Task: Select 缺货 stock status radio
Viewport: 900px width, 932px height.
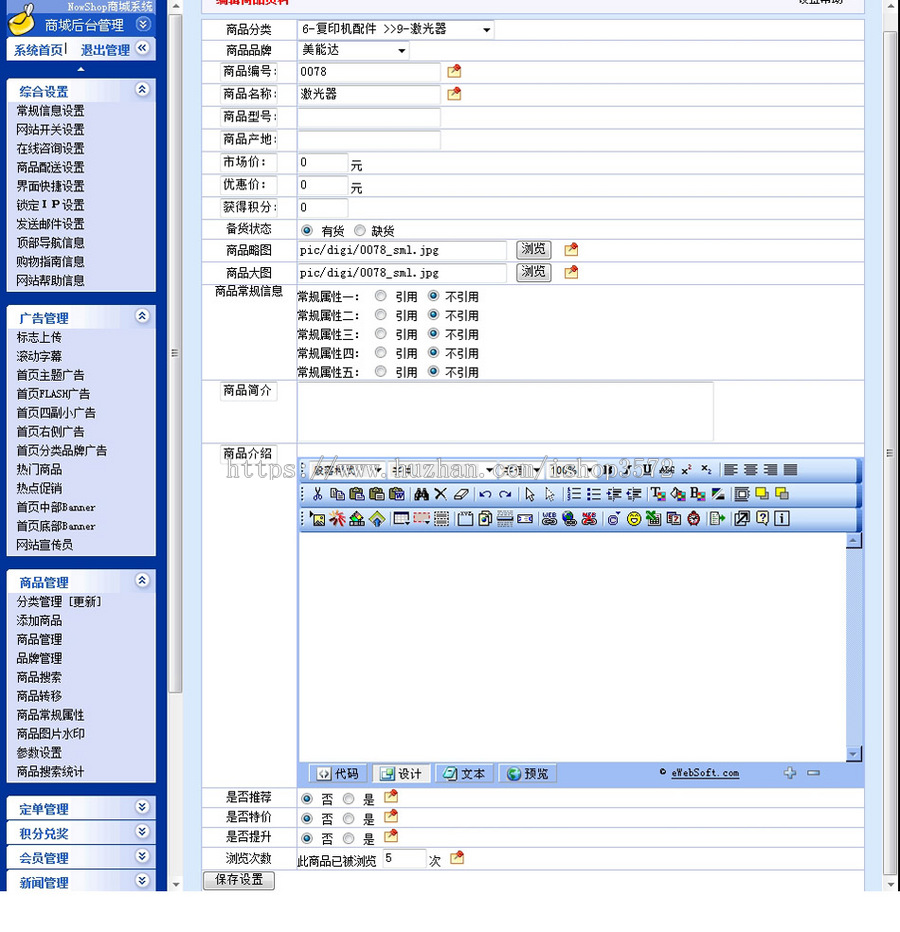Action: coord(360,231)
